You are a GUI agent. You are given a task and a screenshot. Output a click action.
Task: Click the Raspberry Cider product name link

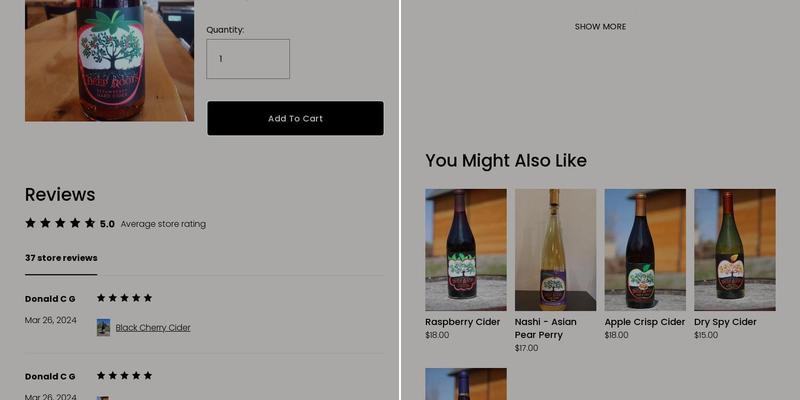pos(462,322)
